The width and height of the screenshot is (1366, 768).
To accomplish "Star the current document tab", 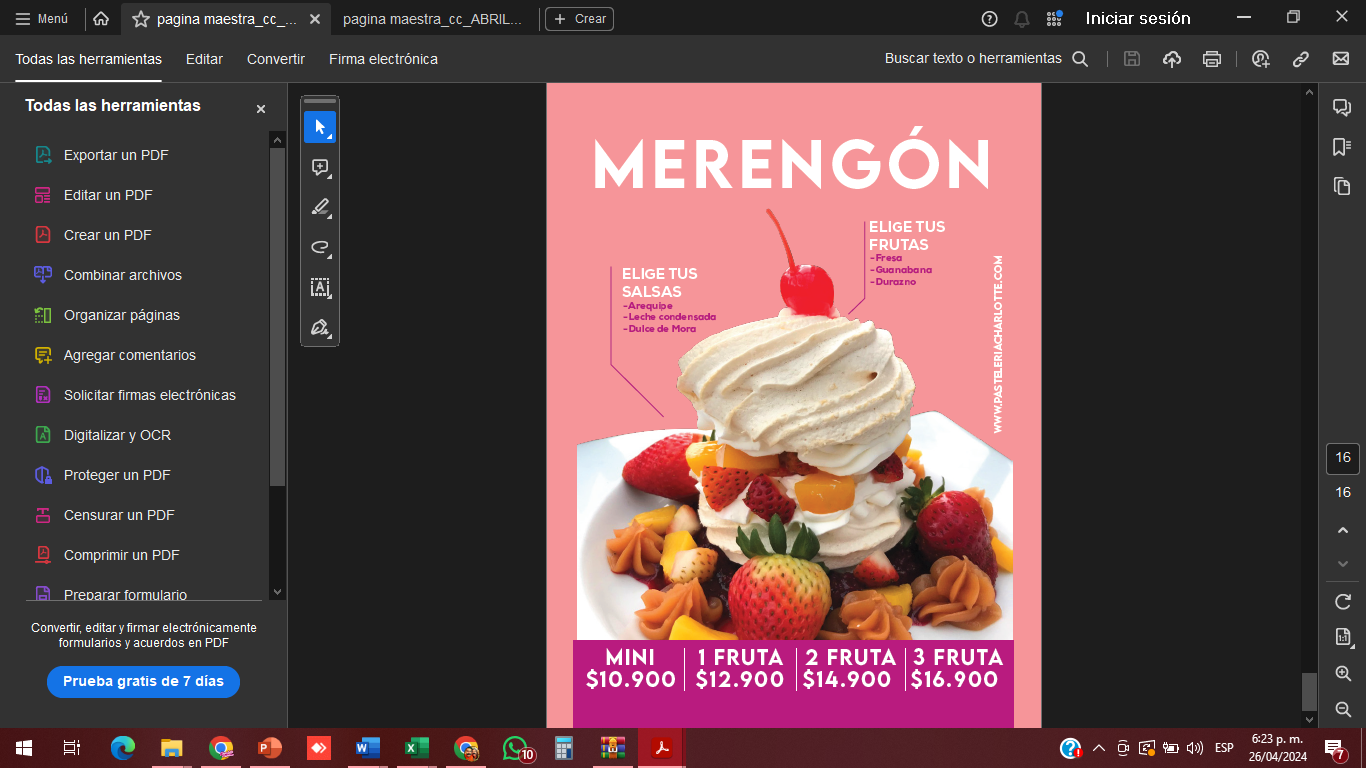I will point(141,19).
